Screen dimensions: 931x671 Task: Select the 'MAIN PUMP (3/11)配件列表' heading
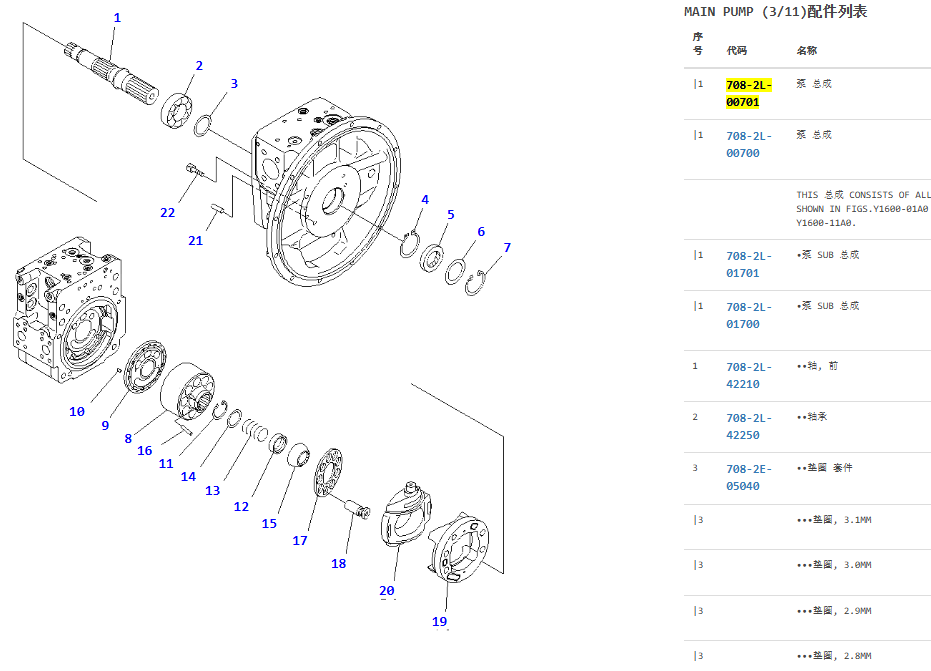tap(775, 11)
